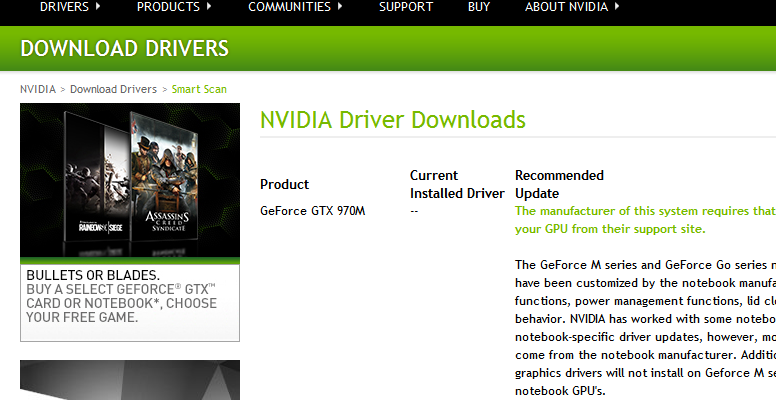Click the DOWNLOAD DRIVERS header title
Viewport: 776px width, 400px height.
[124, 49]
